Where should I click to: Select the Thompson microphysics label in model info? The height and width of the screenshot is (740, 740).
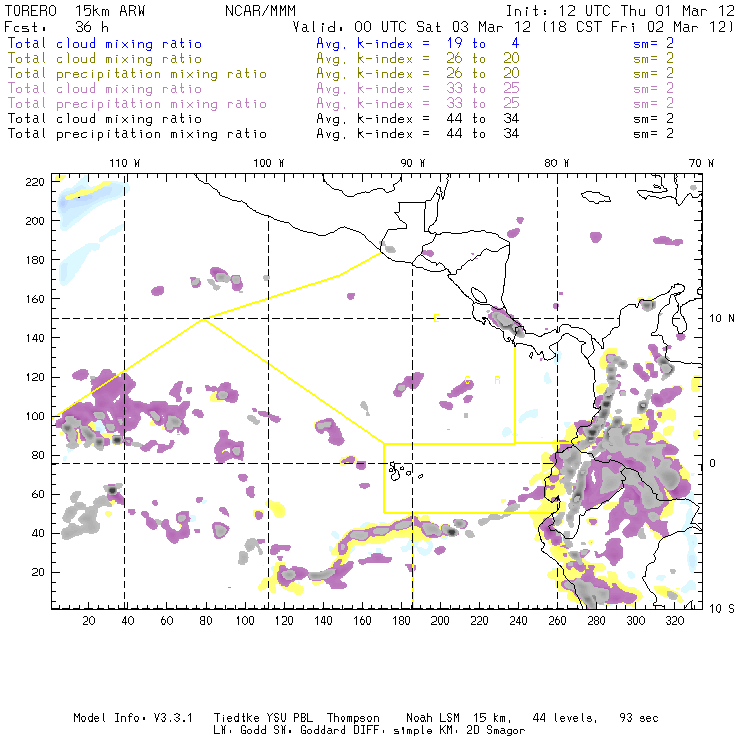pos(352,718)
